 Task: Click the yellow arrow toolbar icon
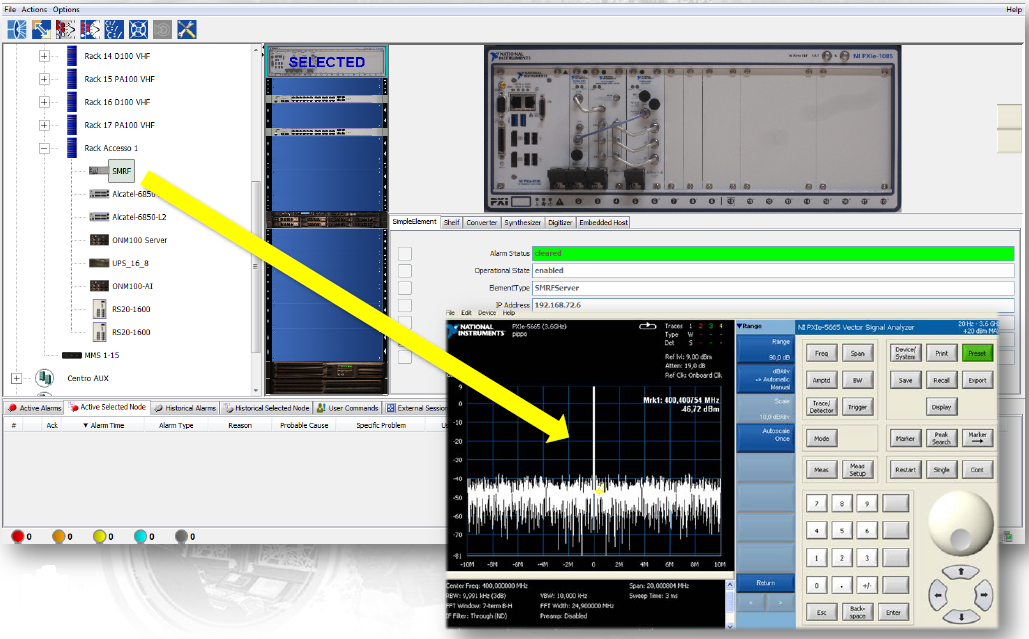42,29
